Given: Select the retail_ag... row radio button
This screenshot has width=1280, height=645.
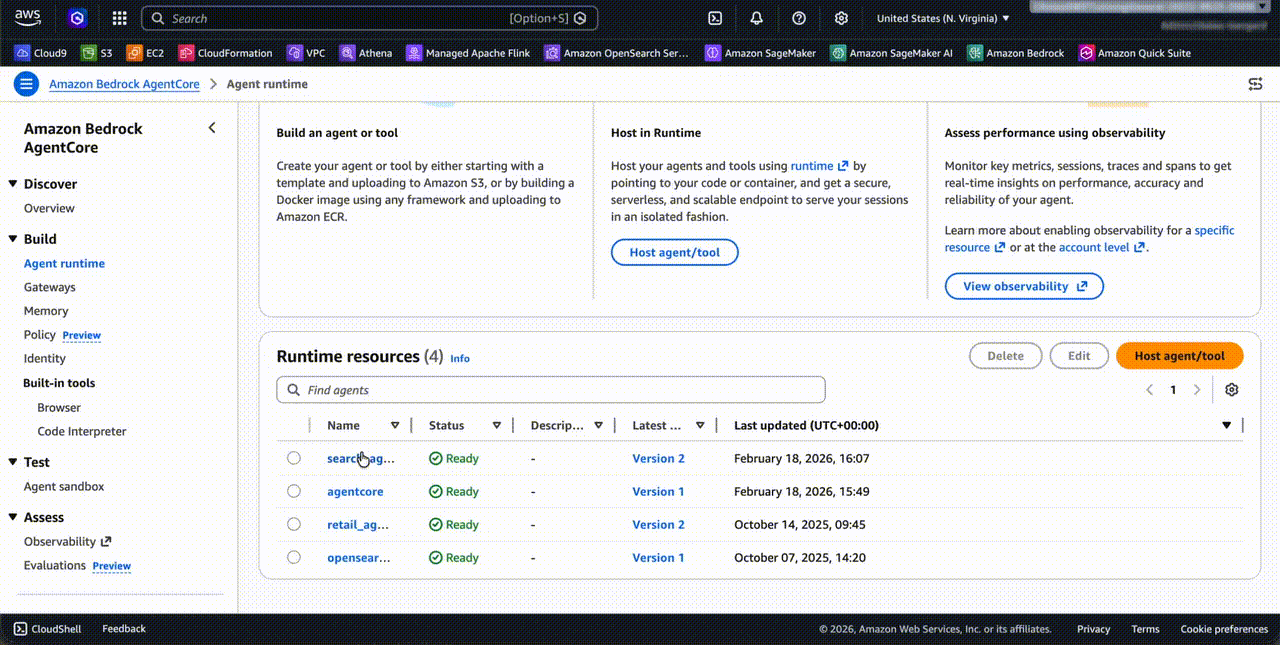Looking at the screenshot, I should point(293,524).
